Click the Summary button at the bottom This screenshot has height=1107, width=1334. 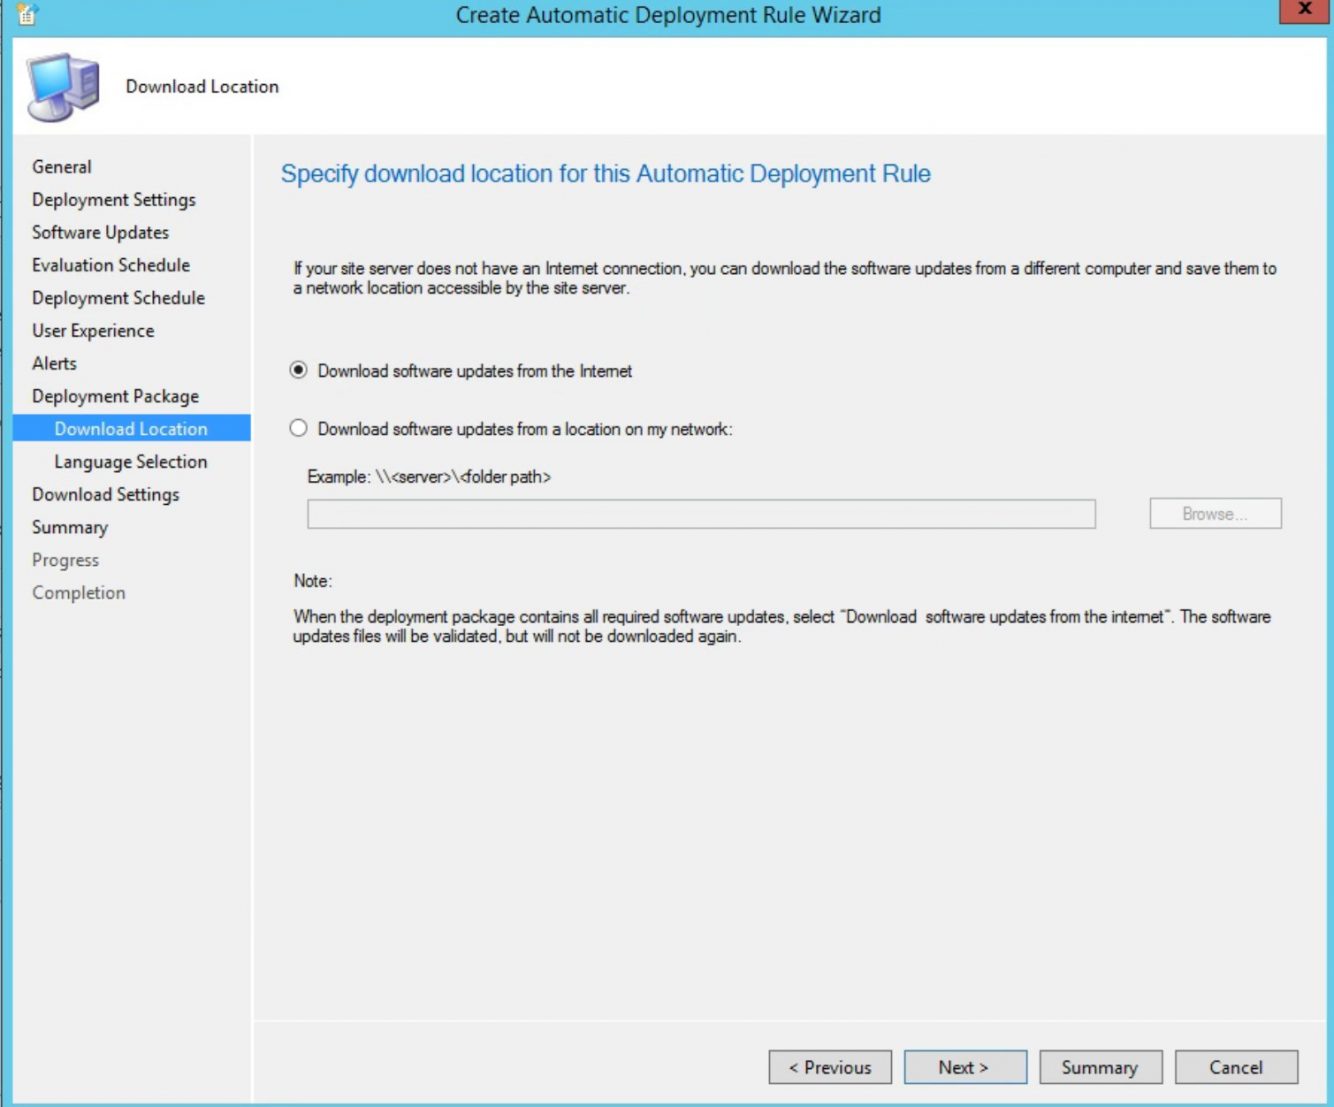pyautogui.click(x=1100, y=1067)
